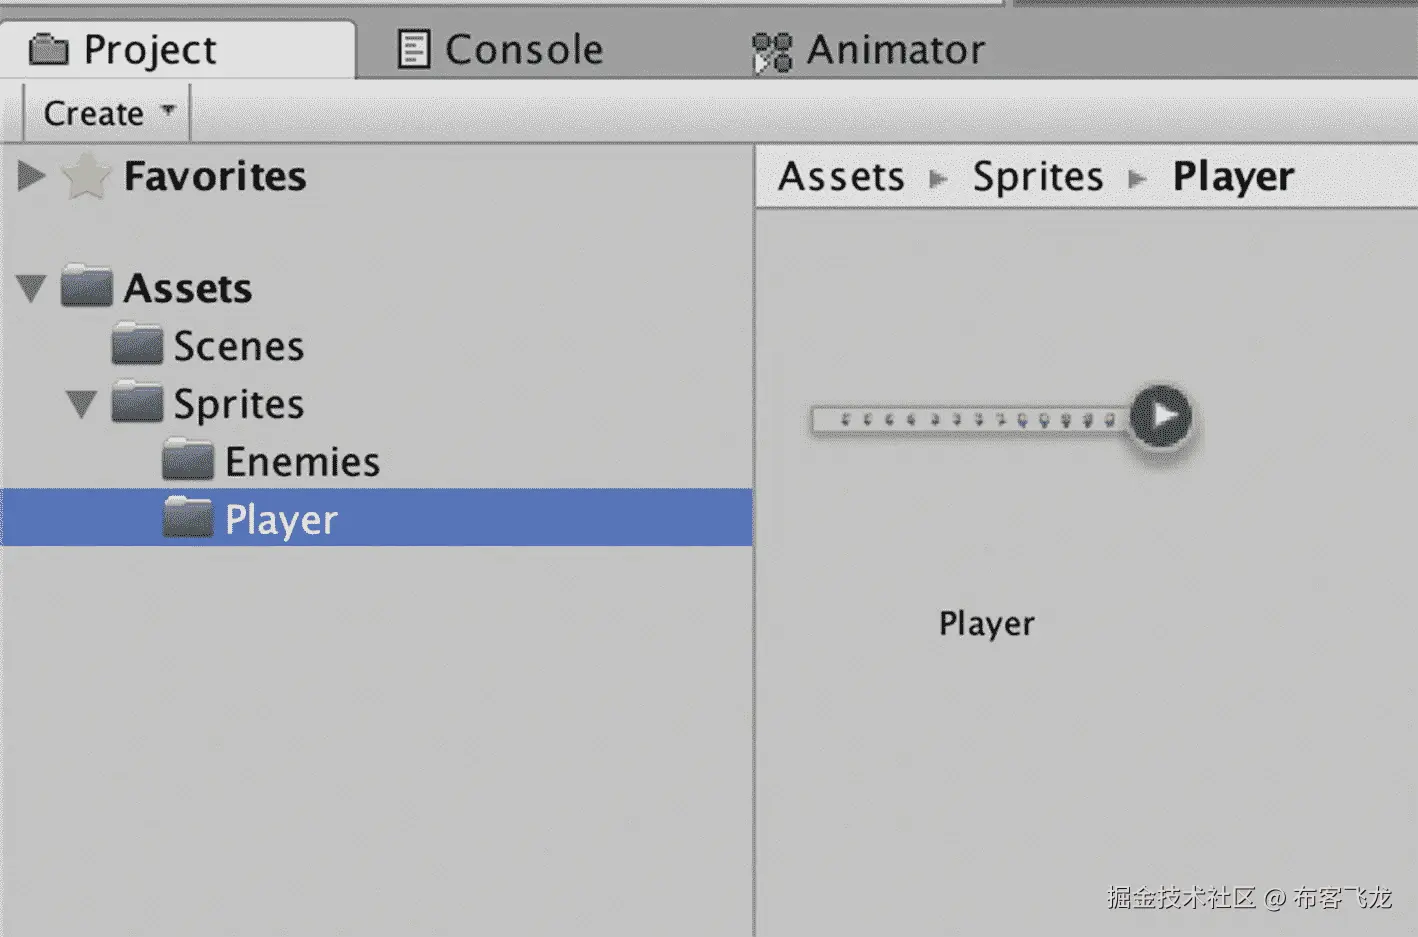1418x937 pixels.
Task: Collapse the Assets folder triangle
Action: pyautogui.click(x=31, y=289)
